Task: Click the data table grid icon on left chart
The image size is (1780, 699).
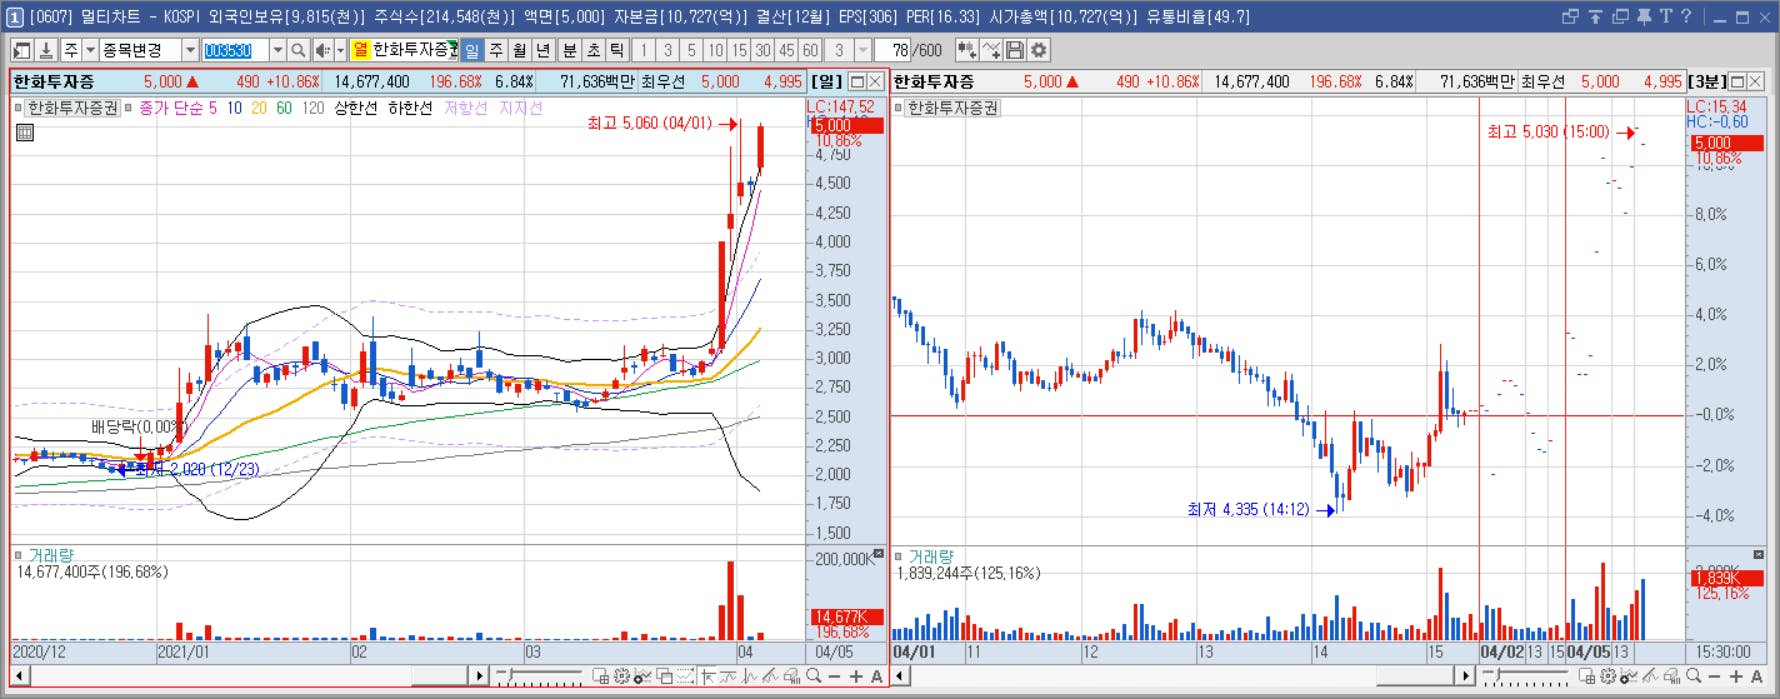Action: (x=25, y=132)
